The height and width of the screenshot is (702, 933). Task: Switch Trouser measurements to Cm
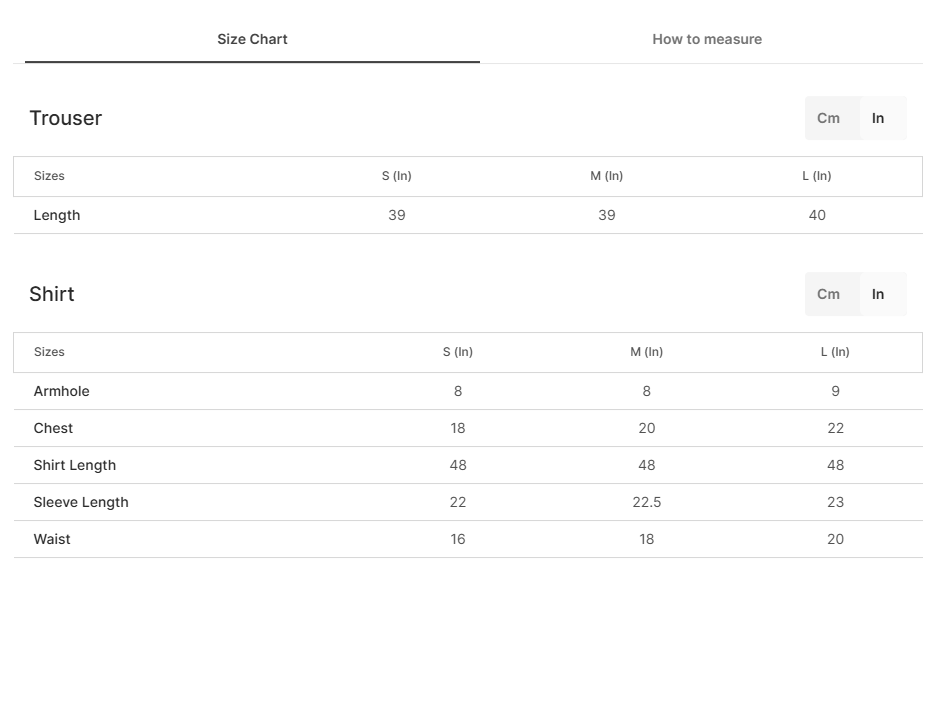828,118
